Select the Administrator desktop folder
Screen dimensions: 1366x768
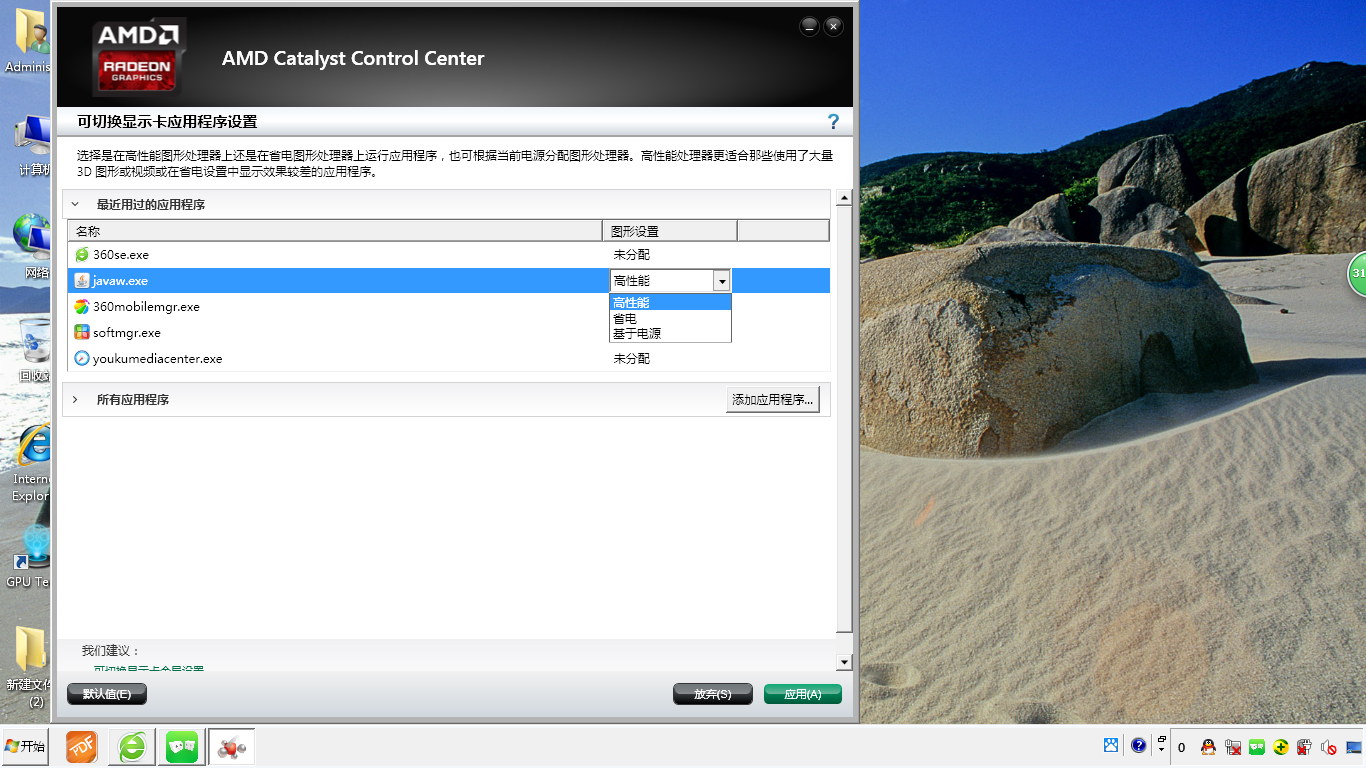pos(28,42)
